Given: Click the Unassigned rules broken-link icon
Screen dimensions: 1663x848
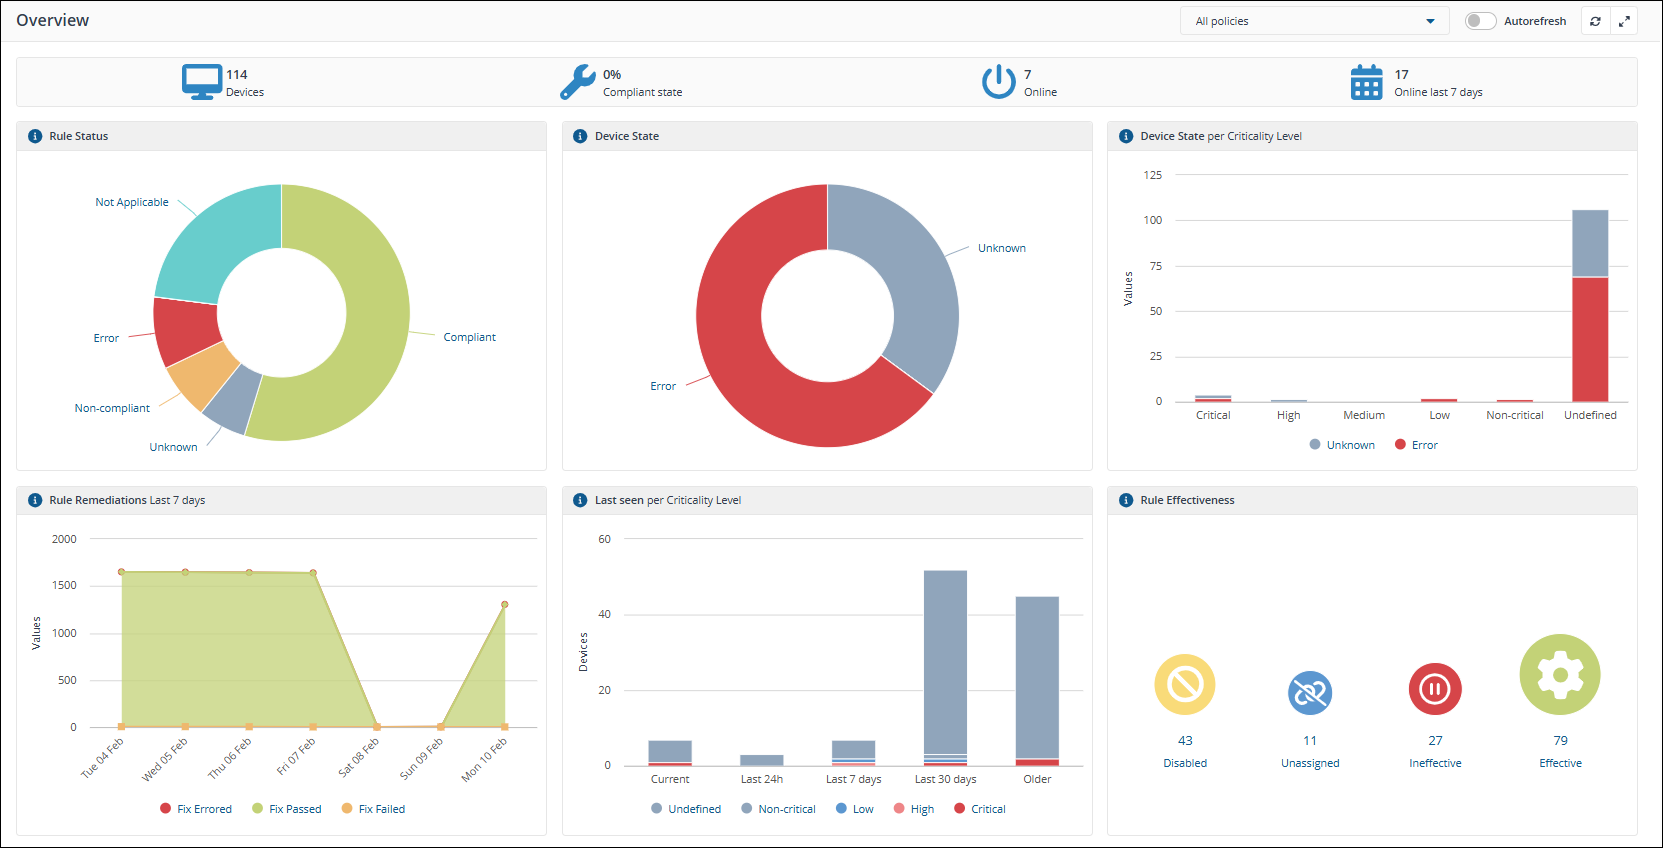Looking at the screenshot, I should tap(1310, 692).
